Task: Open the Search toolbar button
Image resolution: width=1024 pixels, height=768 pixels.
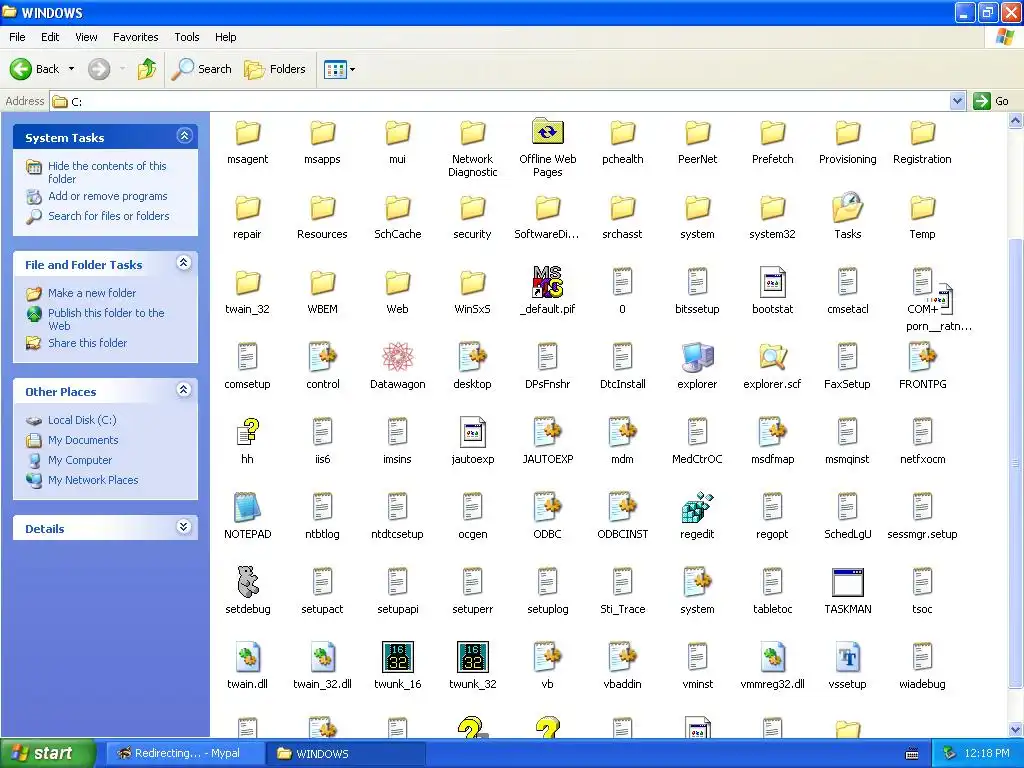Action: coord(202,69)
